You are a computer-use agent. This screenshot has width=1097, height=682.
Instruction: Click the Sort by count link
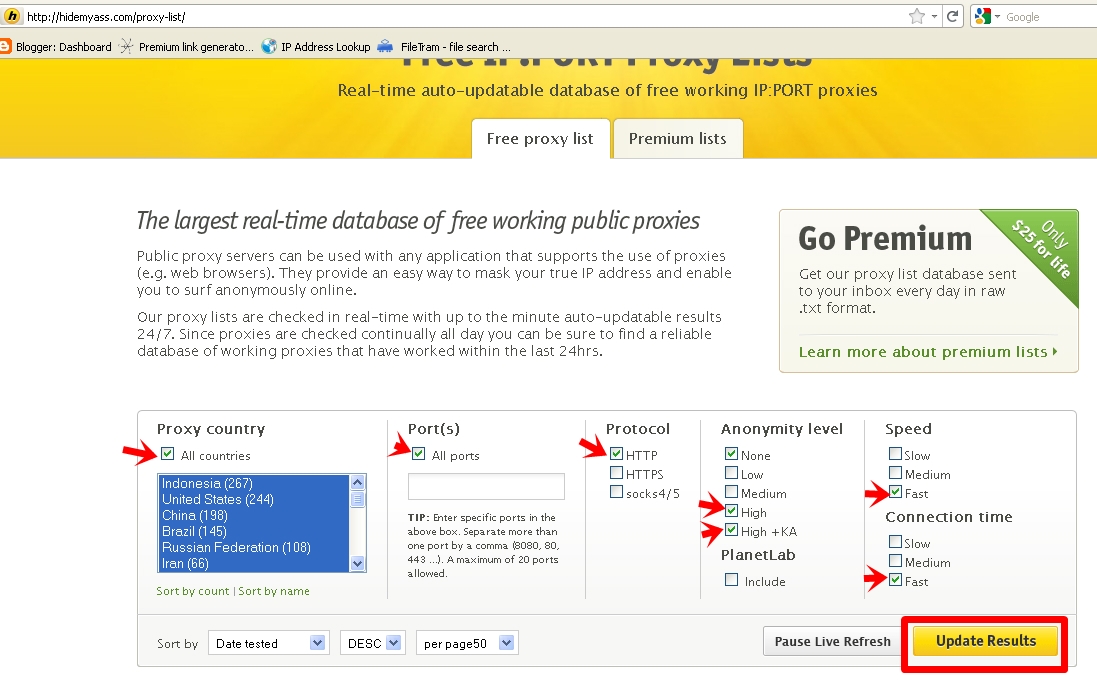tap(192, 591)
